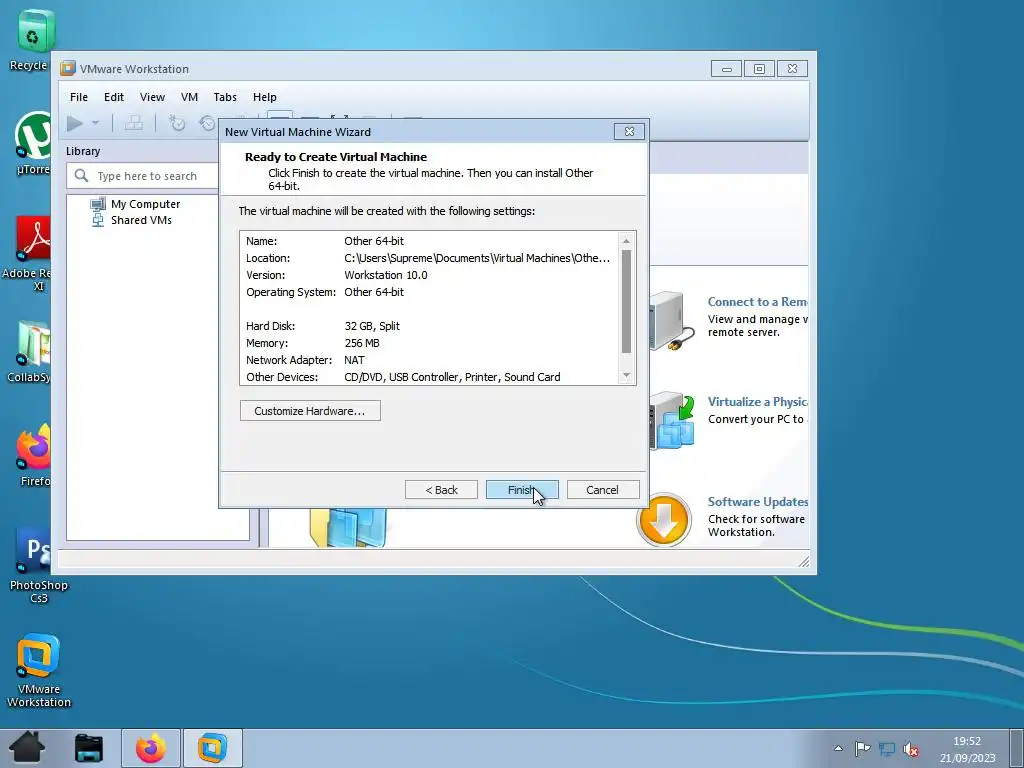The image size is (1024, 768).
Task: Select My Computer in the Library tree
Action: (145, 204)
